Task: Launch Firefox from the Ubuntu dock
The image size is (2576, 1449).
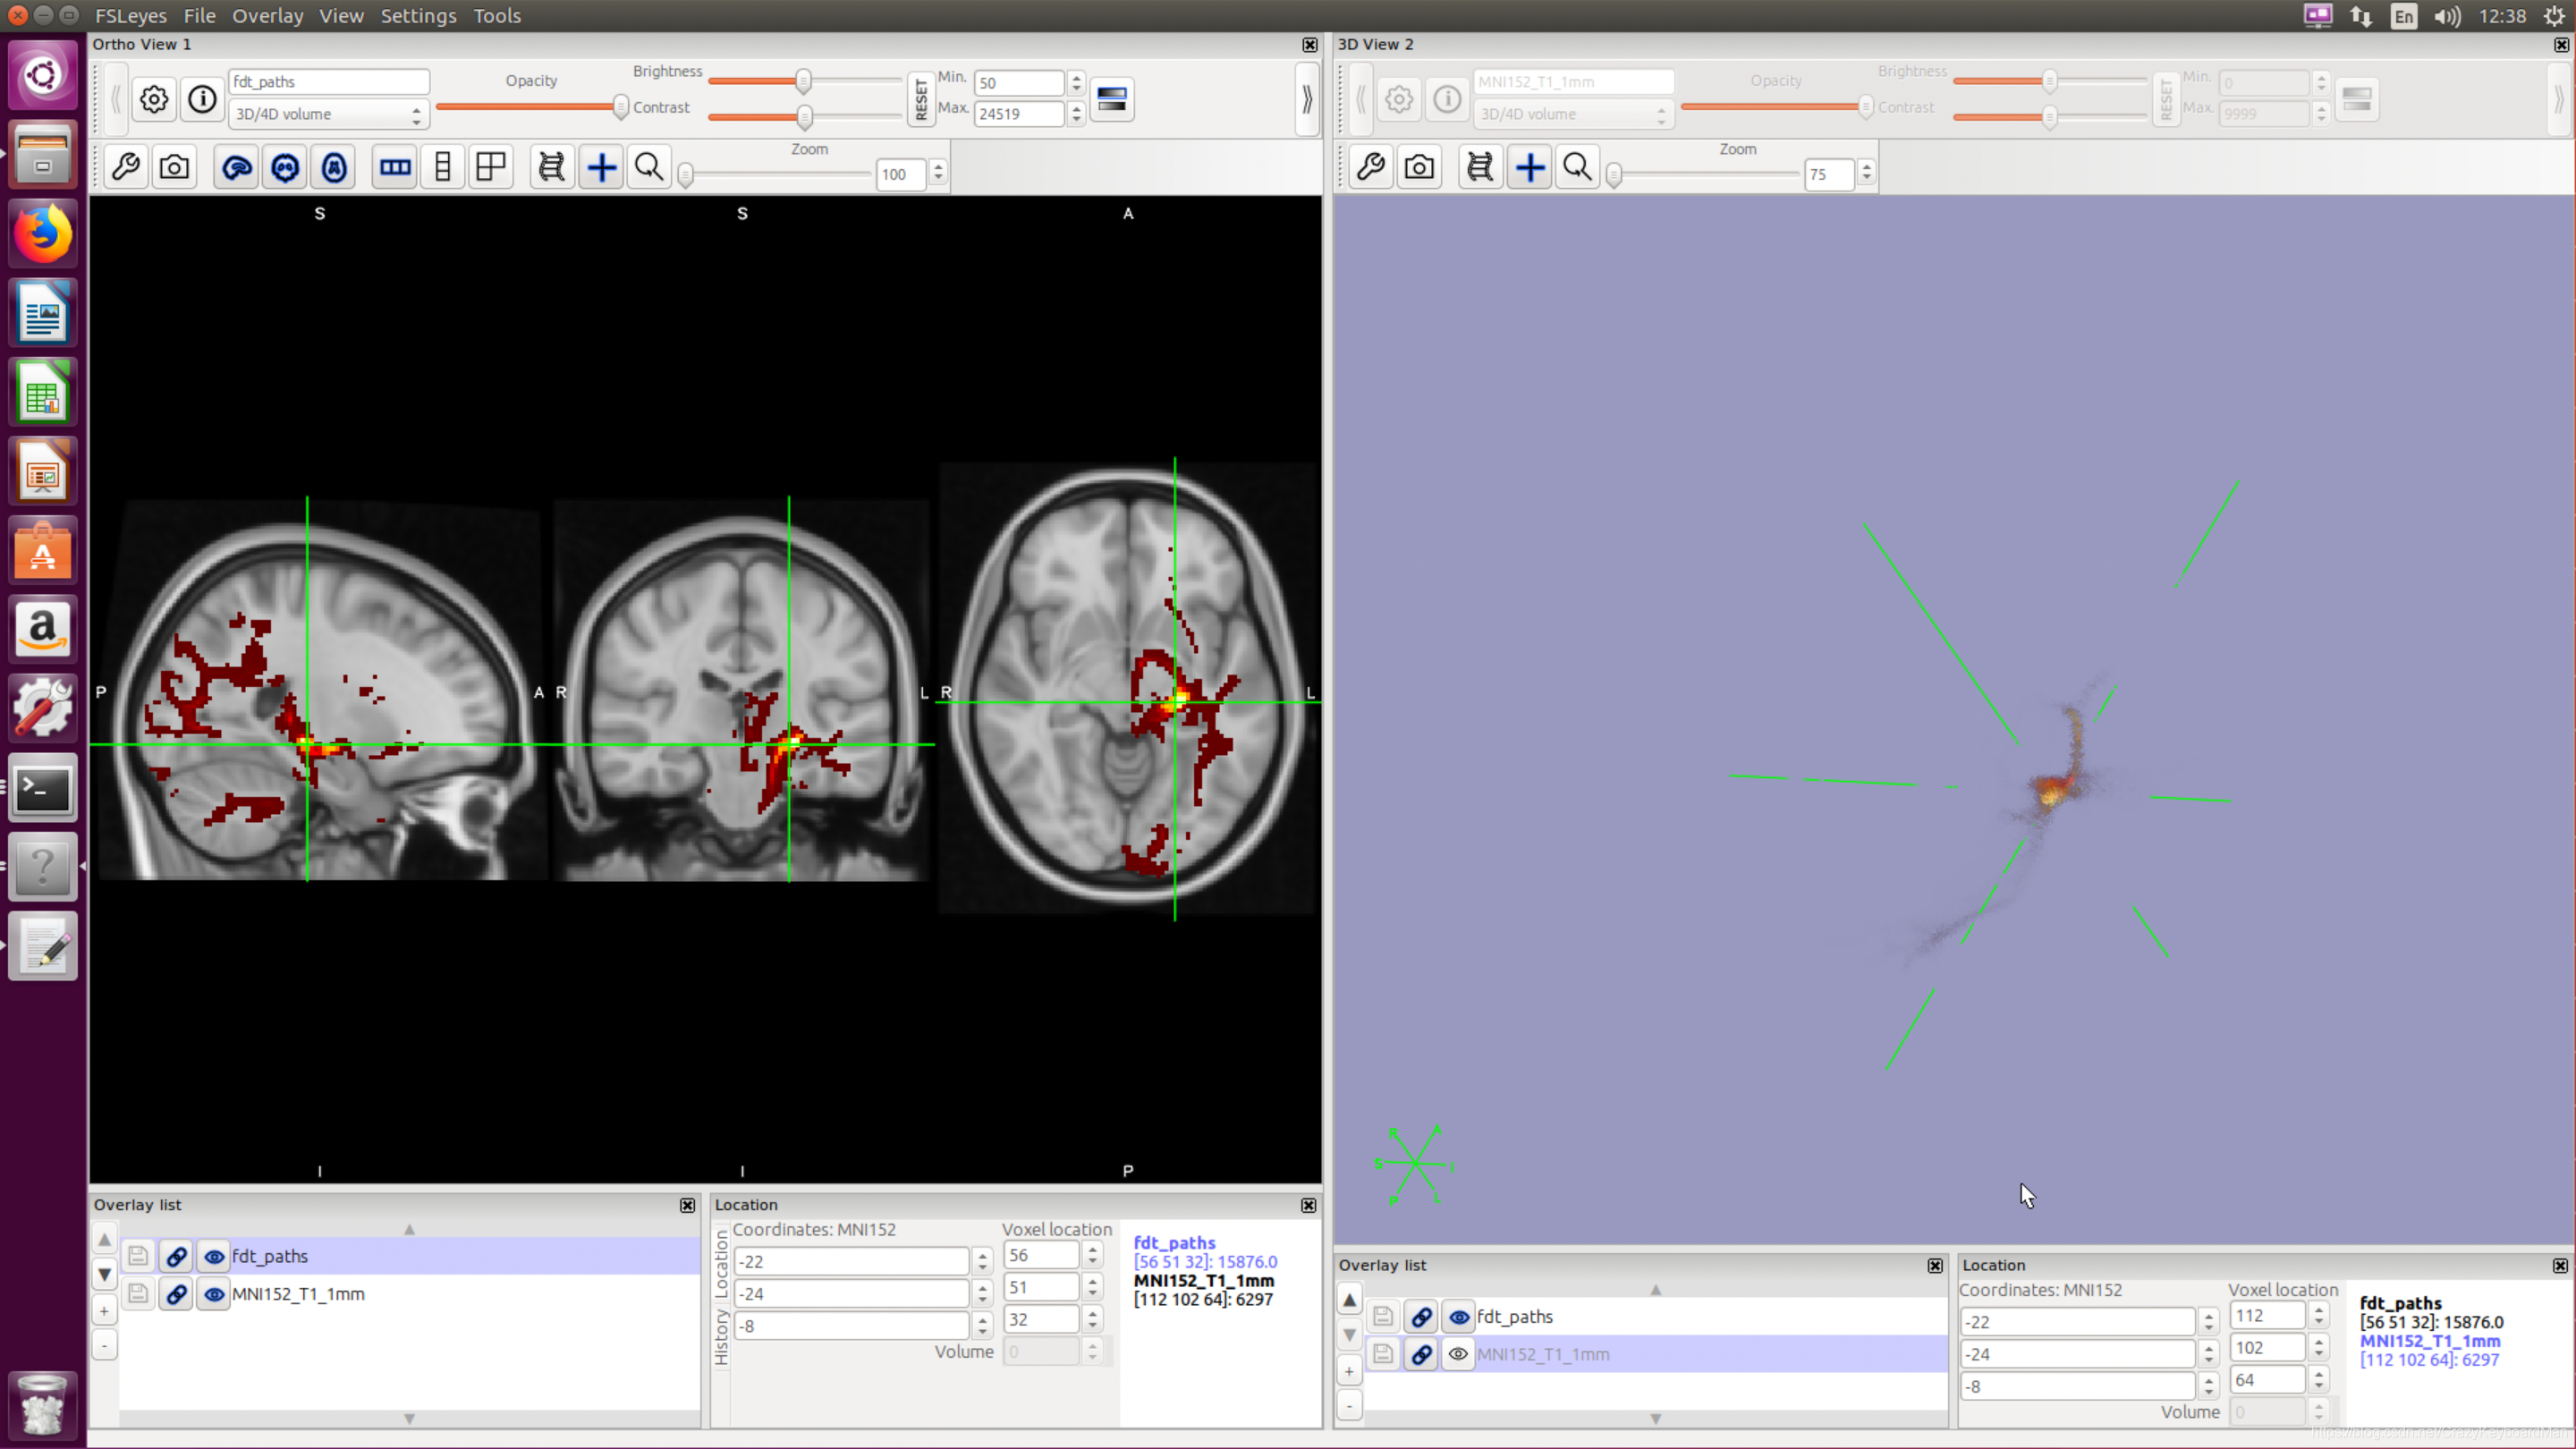Action: point(42,233)
